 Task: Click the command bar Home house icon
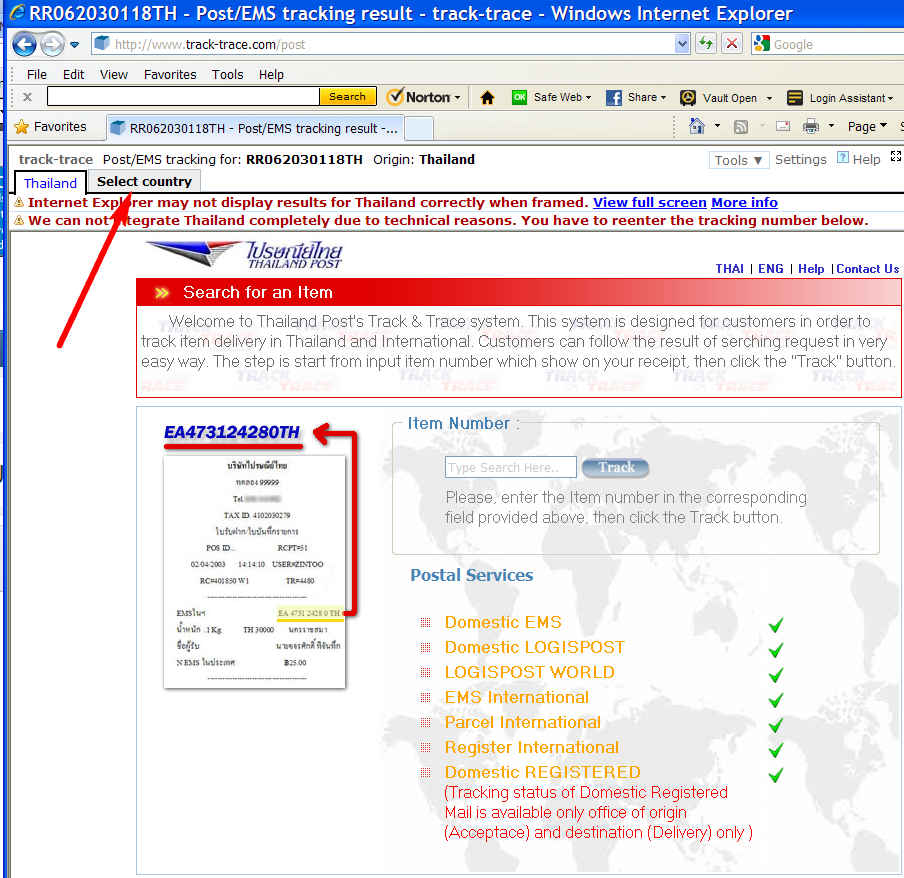tap(697, 126)
